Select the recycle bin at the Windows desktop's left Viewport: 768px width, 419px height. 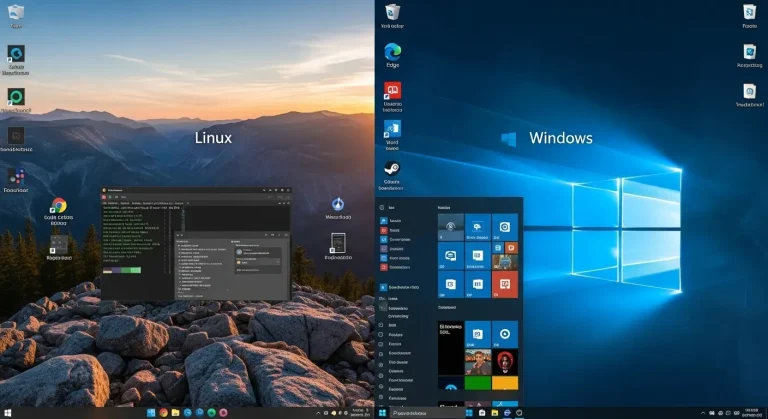point(392,12)
